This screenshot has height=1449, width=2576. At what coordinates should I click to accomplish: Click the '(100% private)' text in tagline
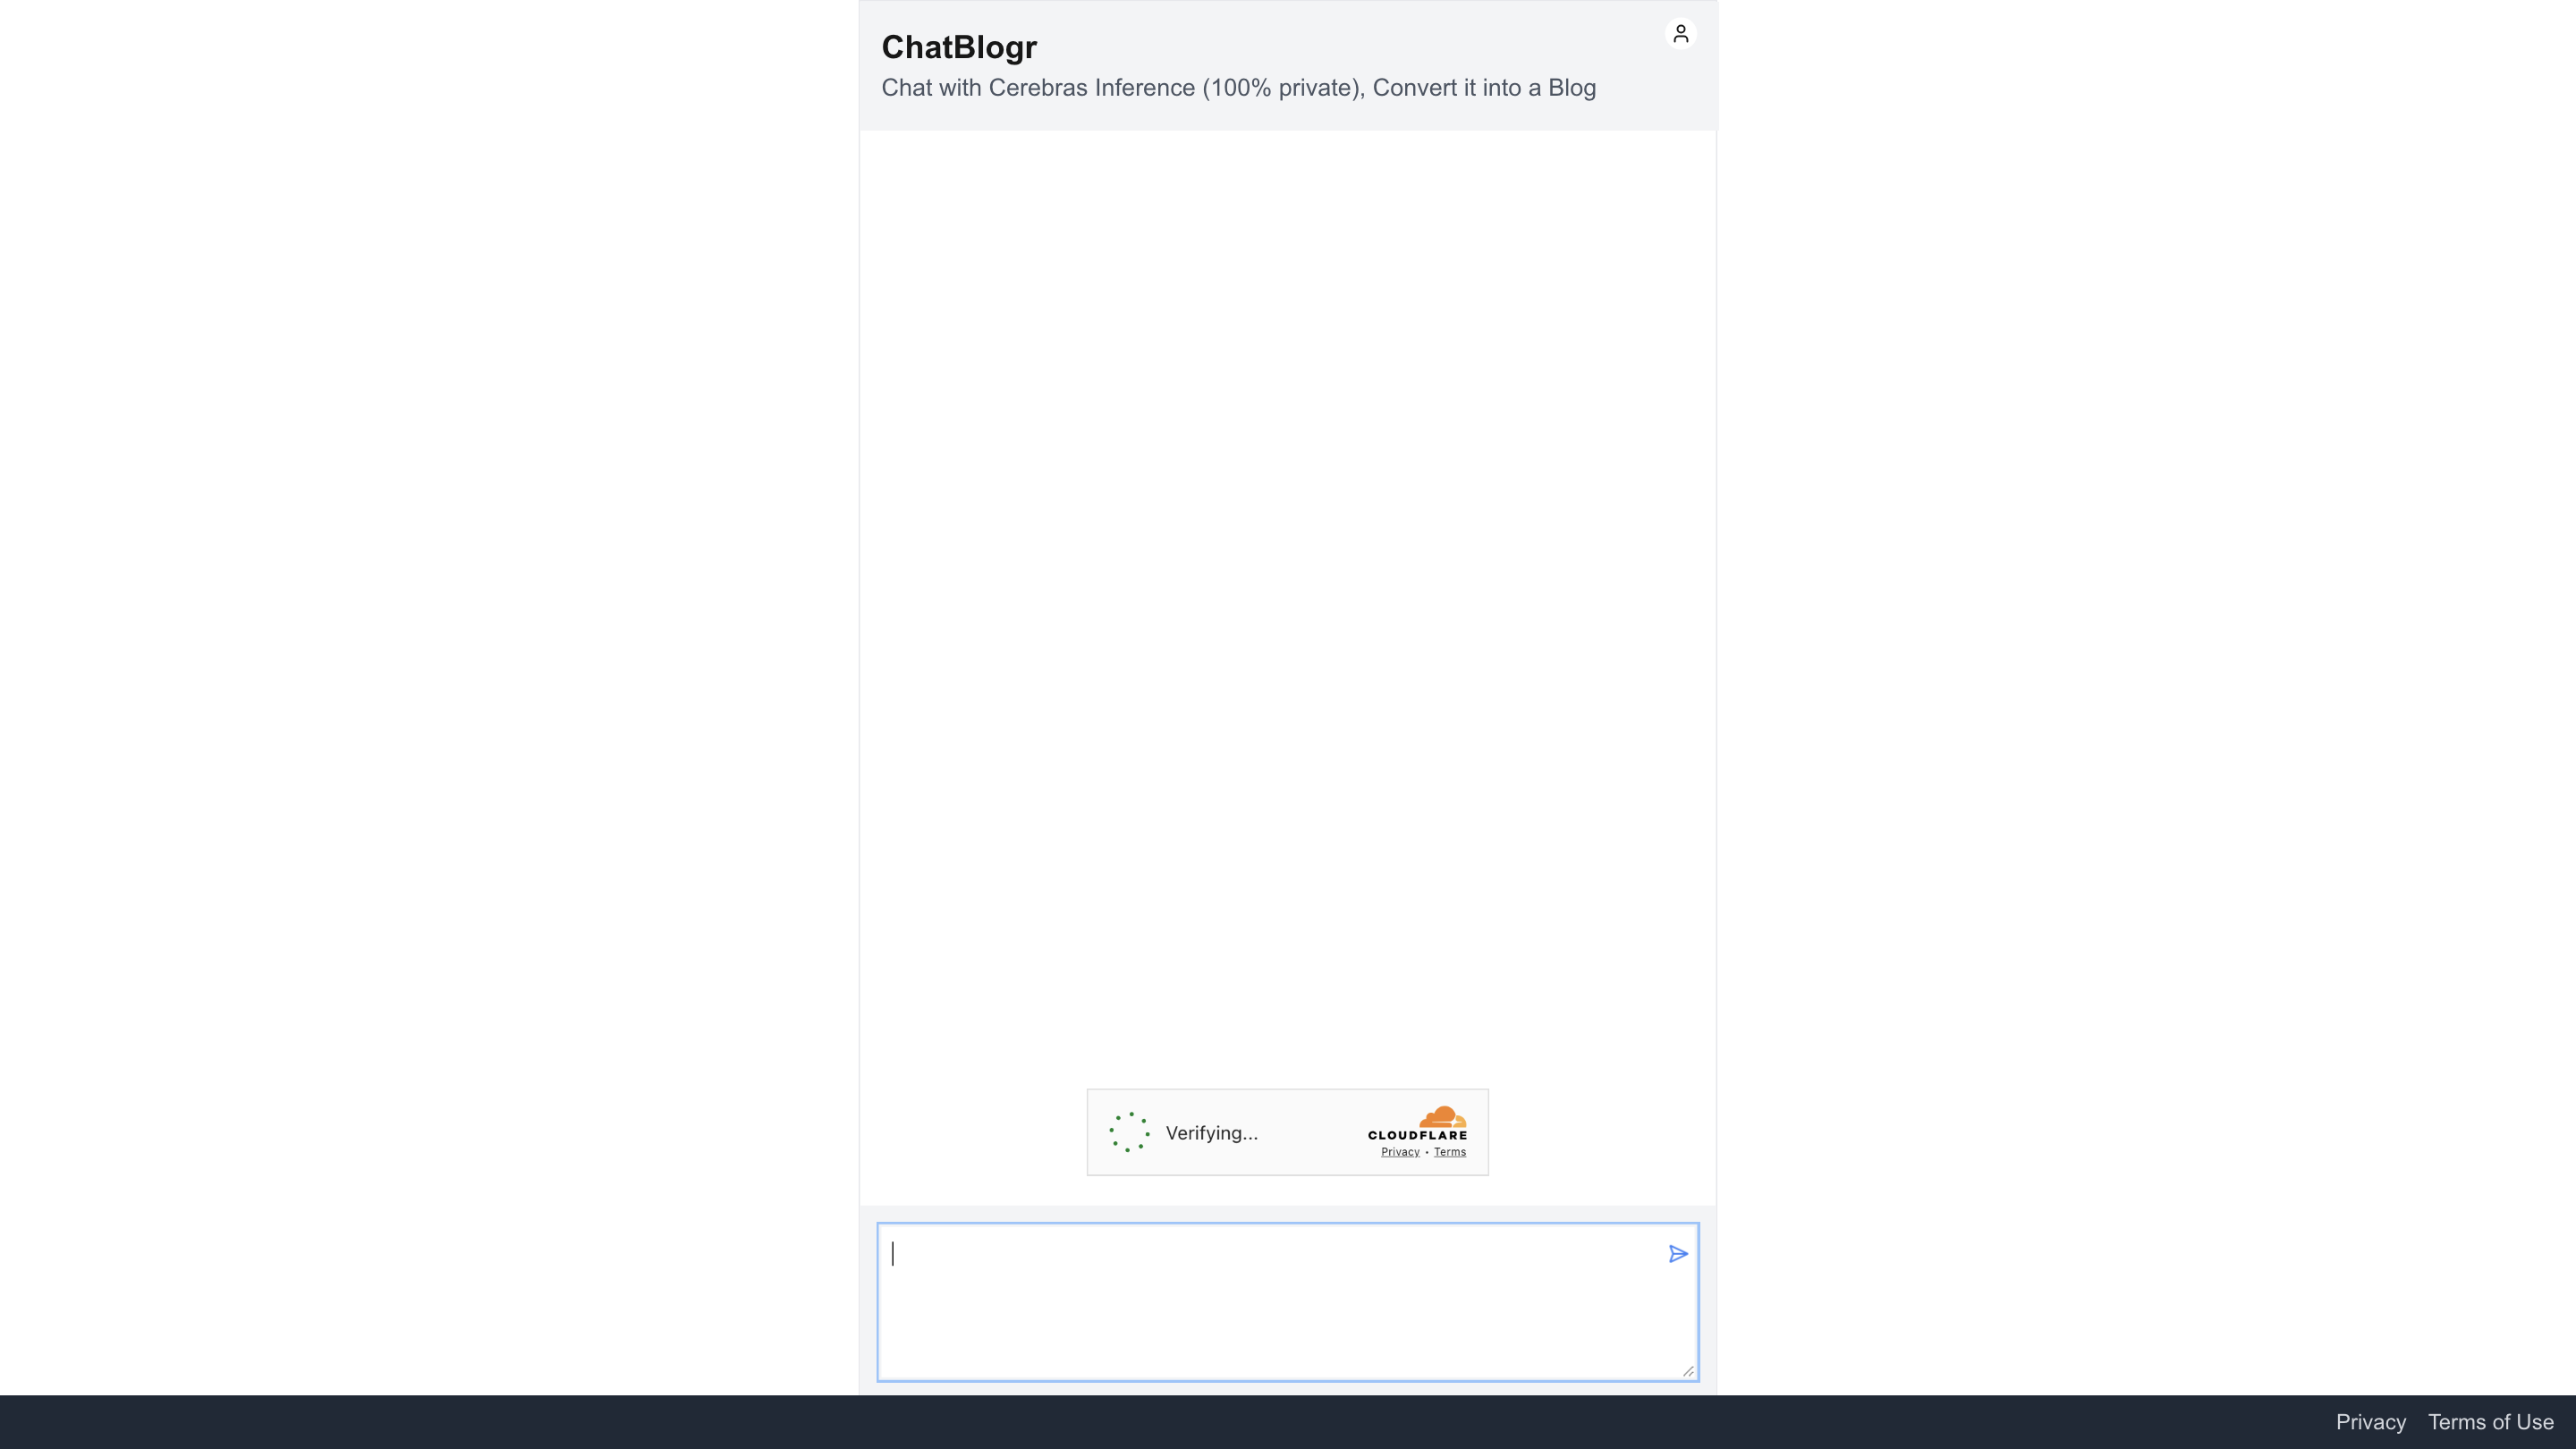(x=1283, y=88)
